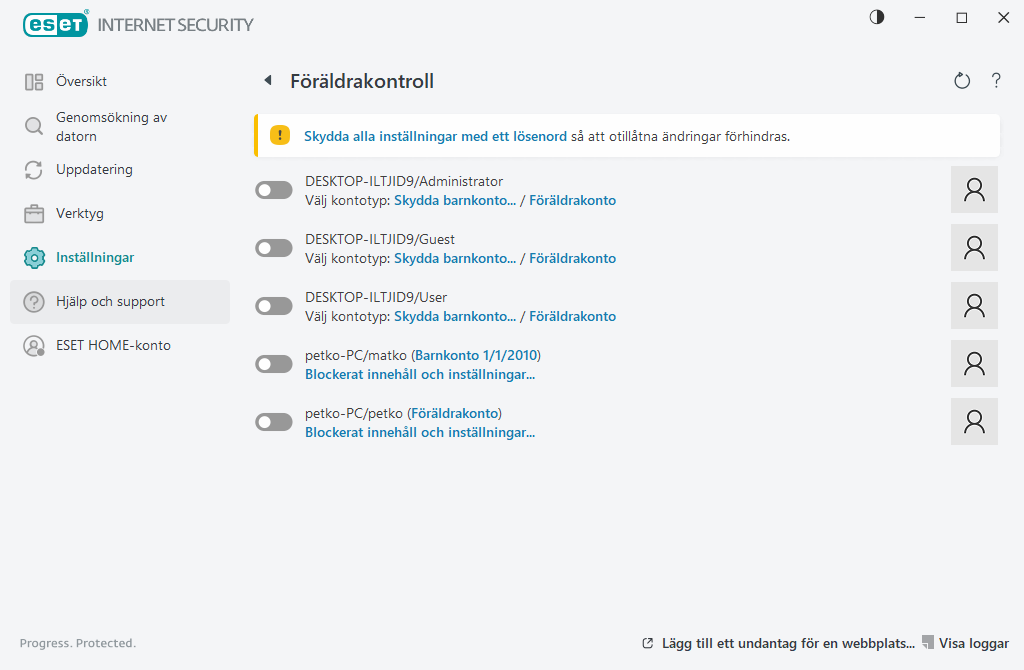Toggle the dark mode icon in titlebar
Image resolution: width=1024 pixels, height=670 pixels.
pos(876,17)
